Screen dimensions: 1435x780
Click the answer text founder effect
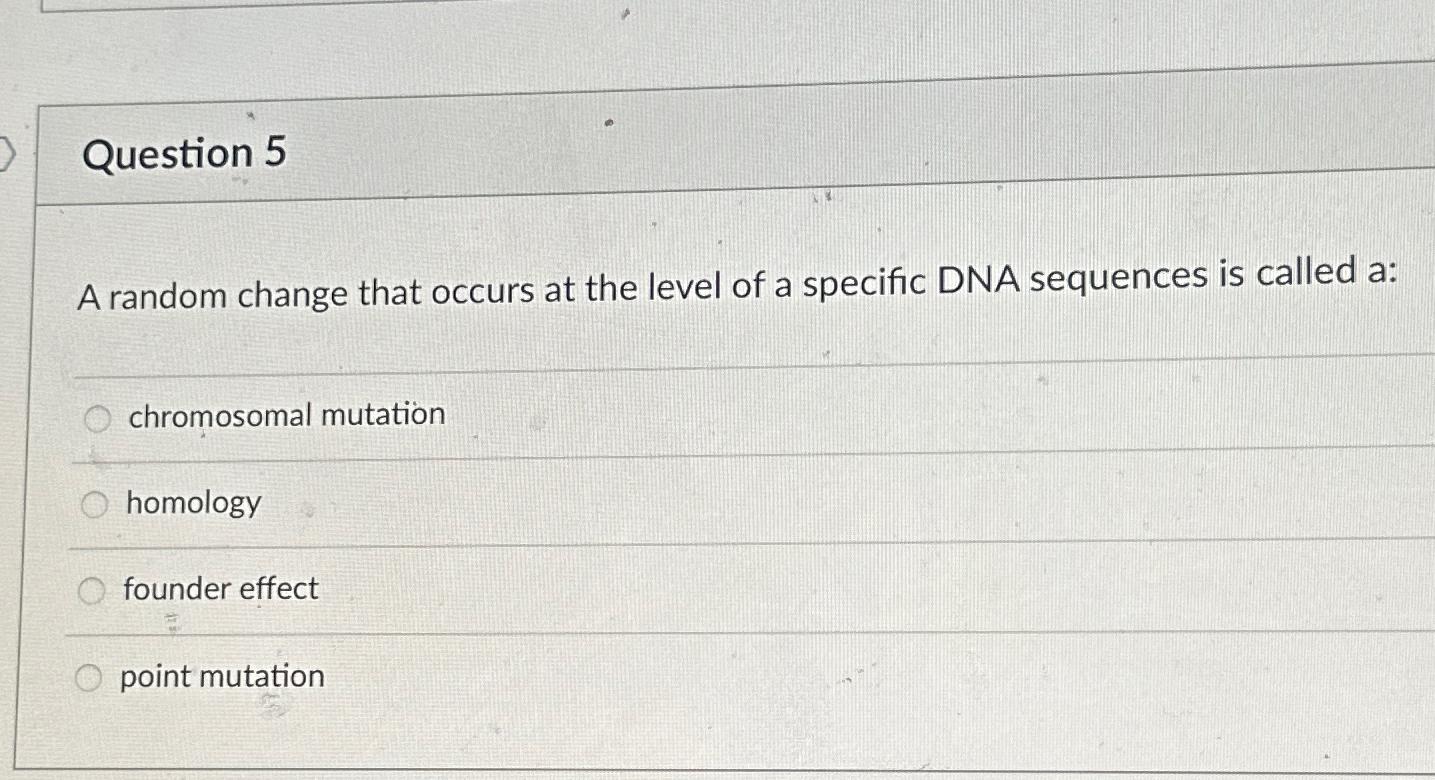coord(221,589)
